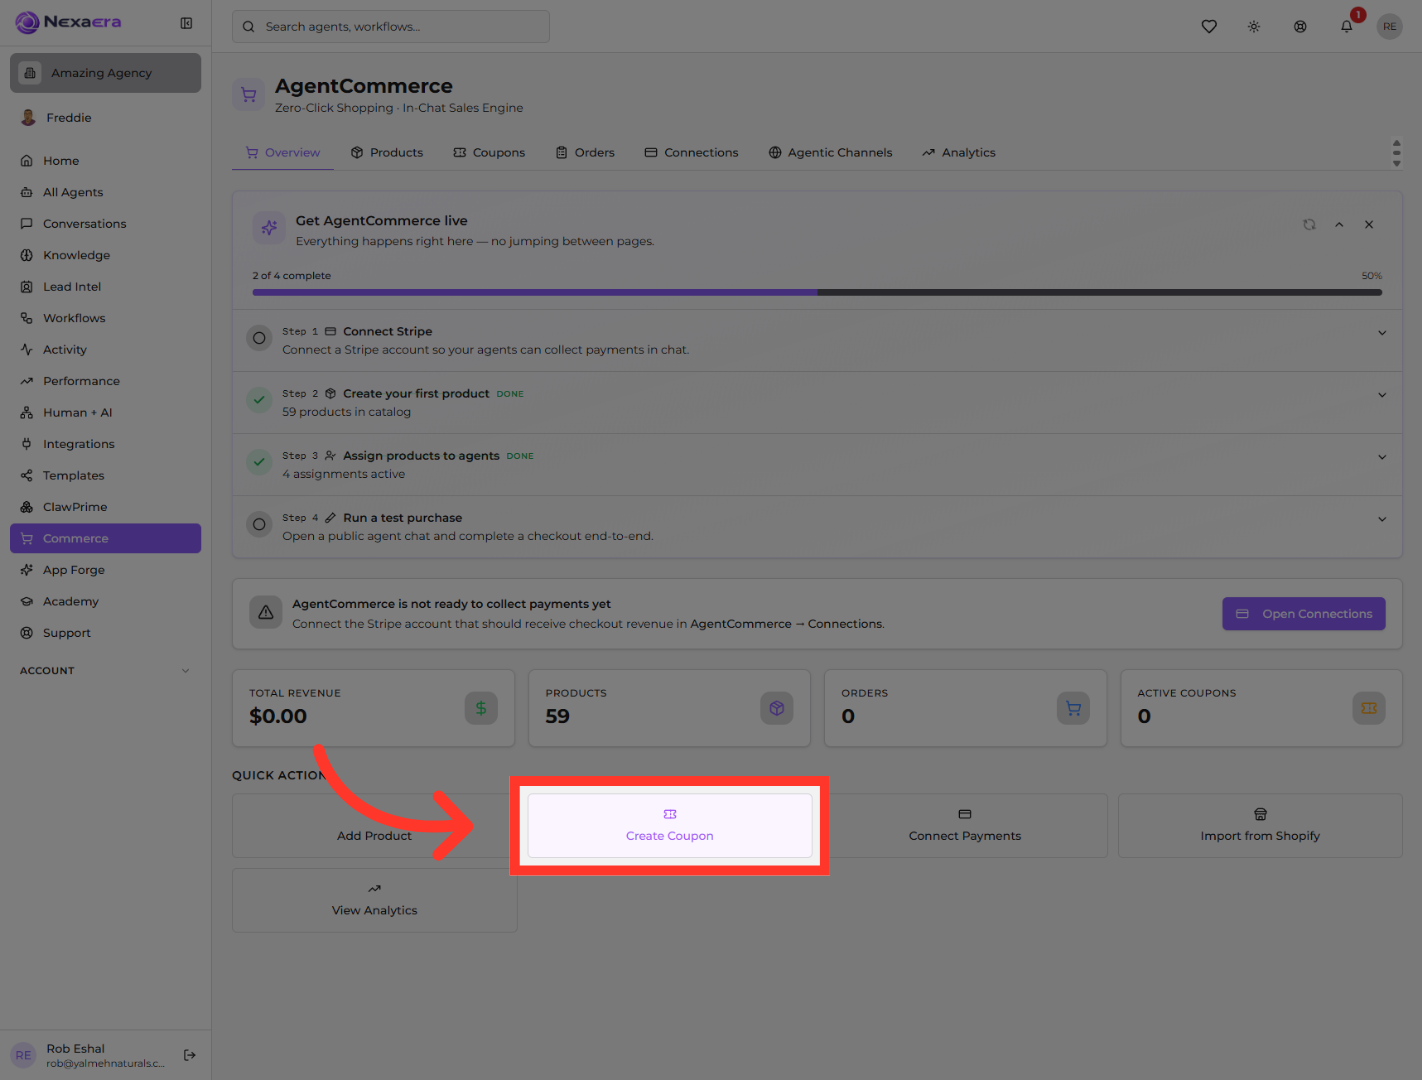Expand Step 1 Connect Stripe
This screenshot has width=1422, height=1080.
point(1382,333)
